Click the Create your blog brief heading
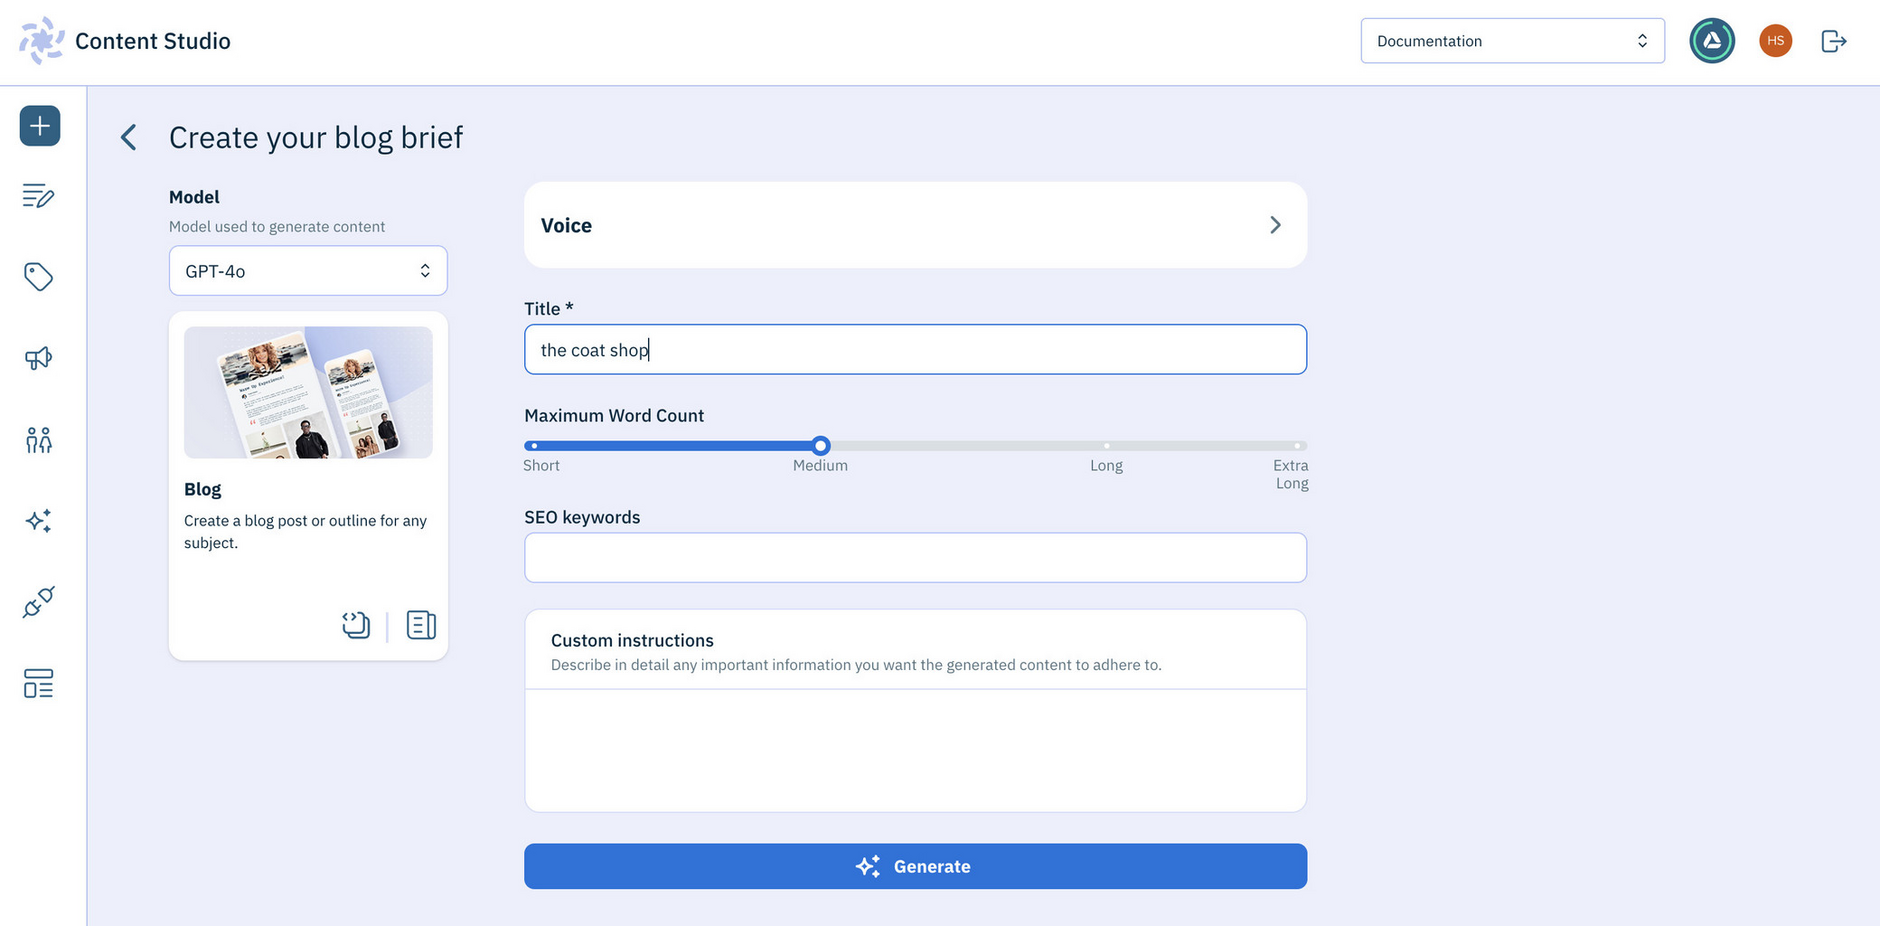Viewport: 1880px width, 926px height. (316, 137)
